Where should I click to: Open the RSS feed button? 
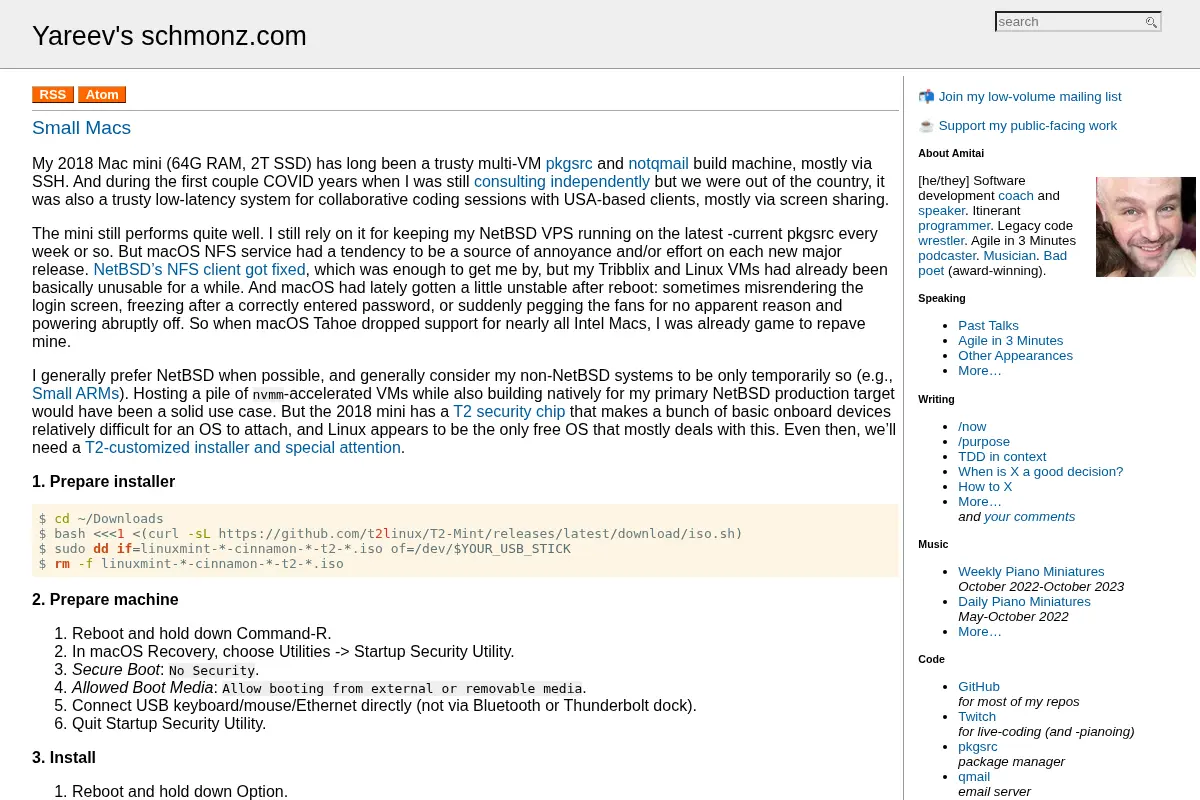click(53, 95)
